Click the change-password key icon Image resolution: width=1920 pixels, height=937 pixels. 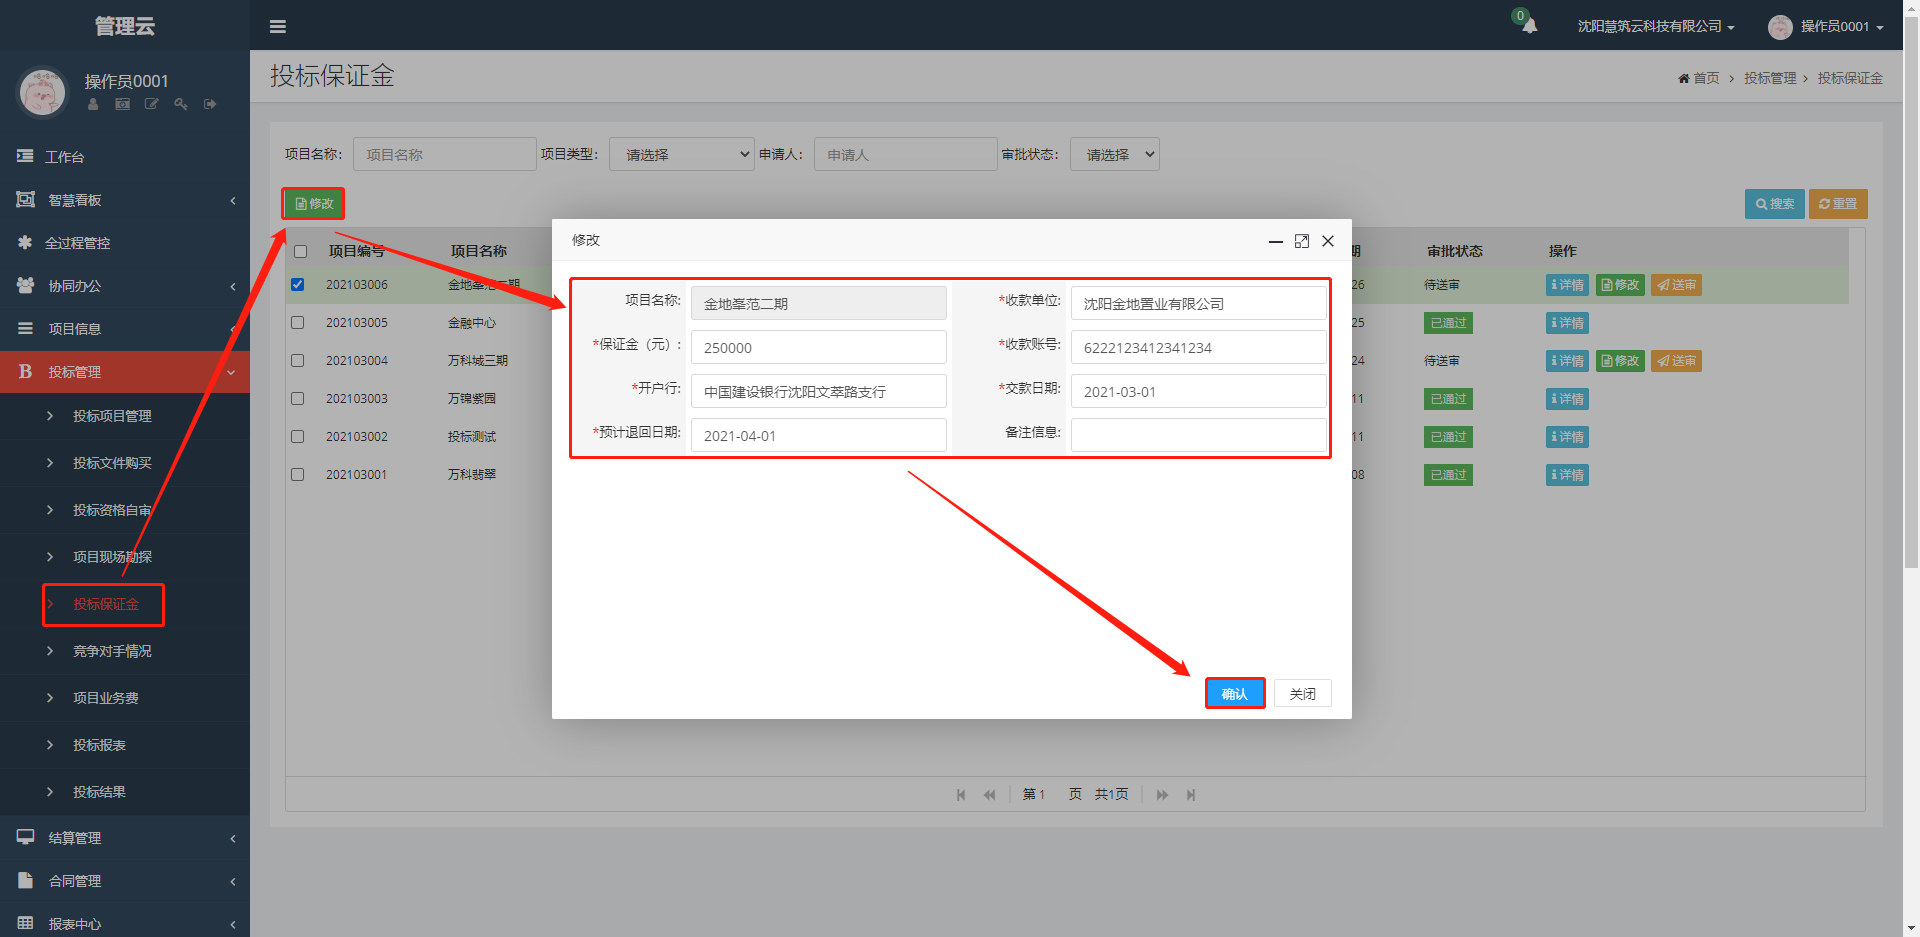pos(181,104)
